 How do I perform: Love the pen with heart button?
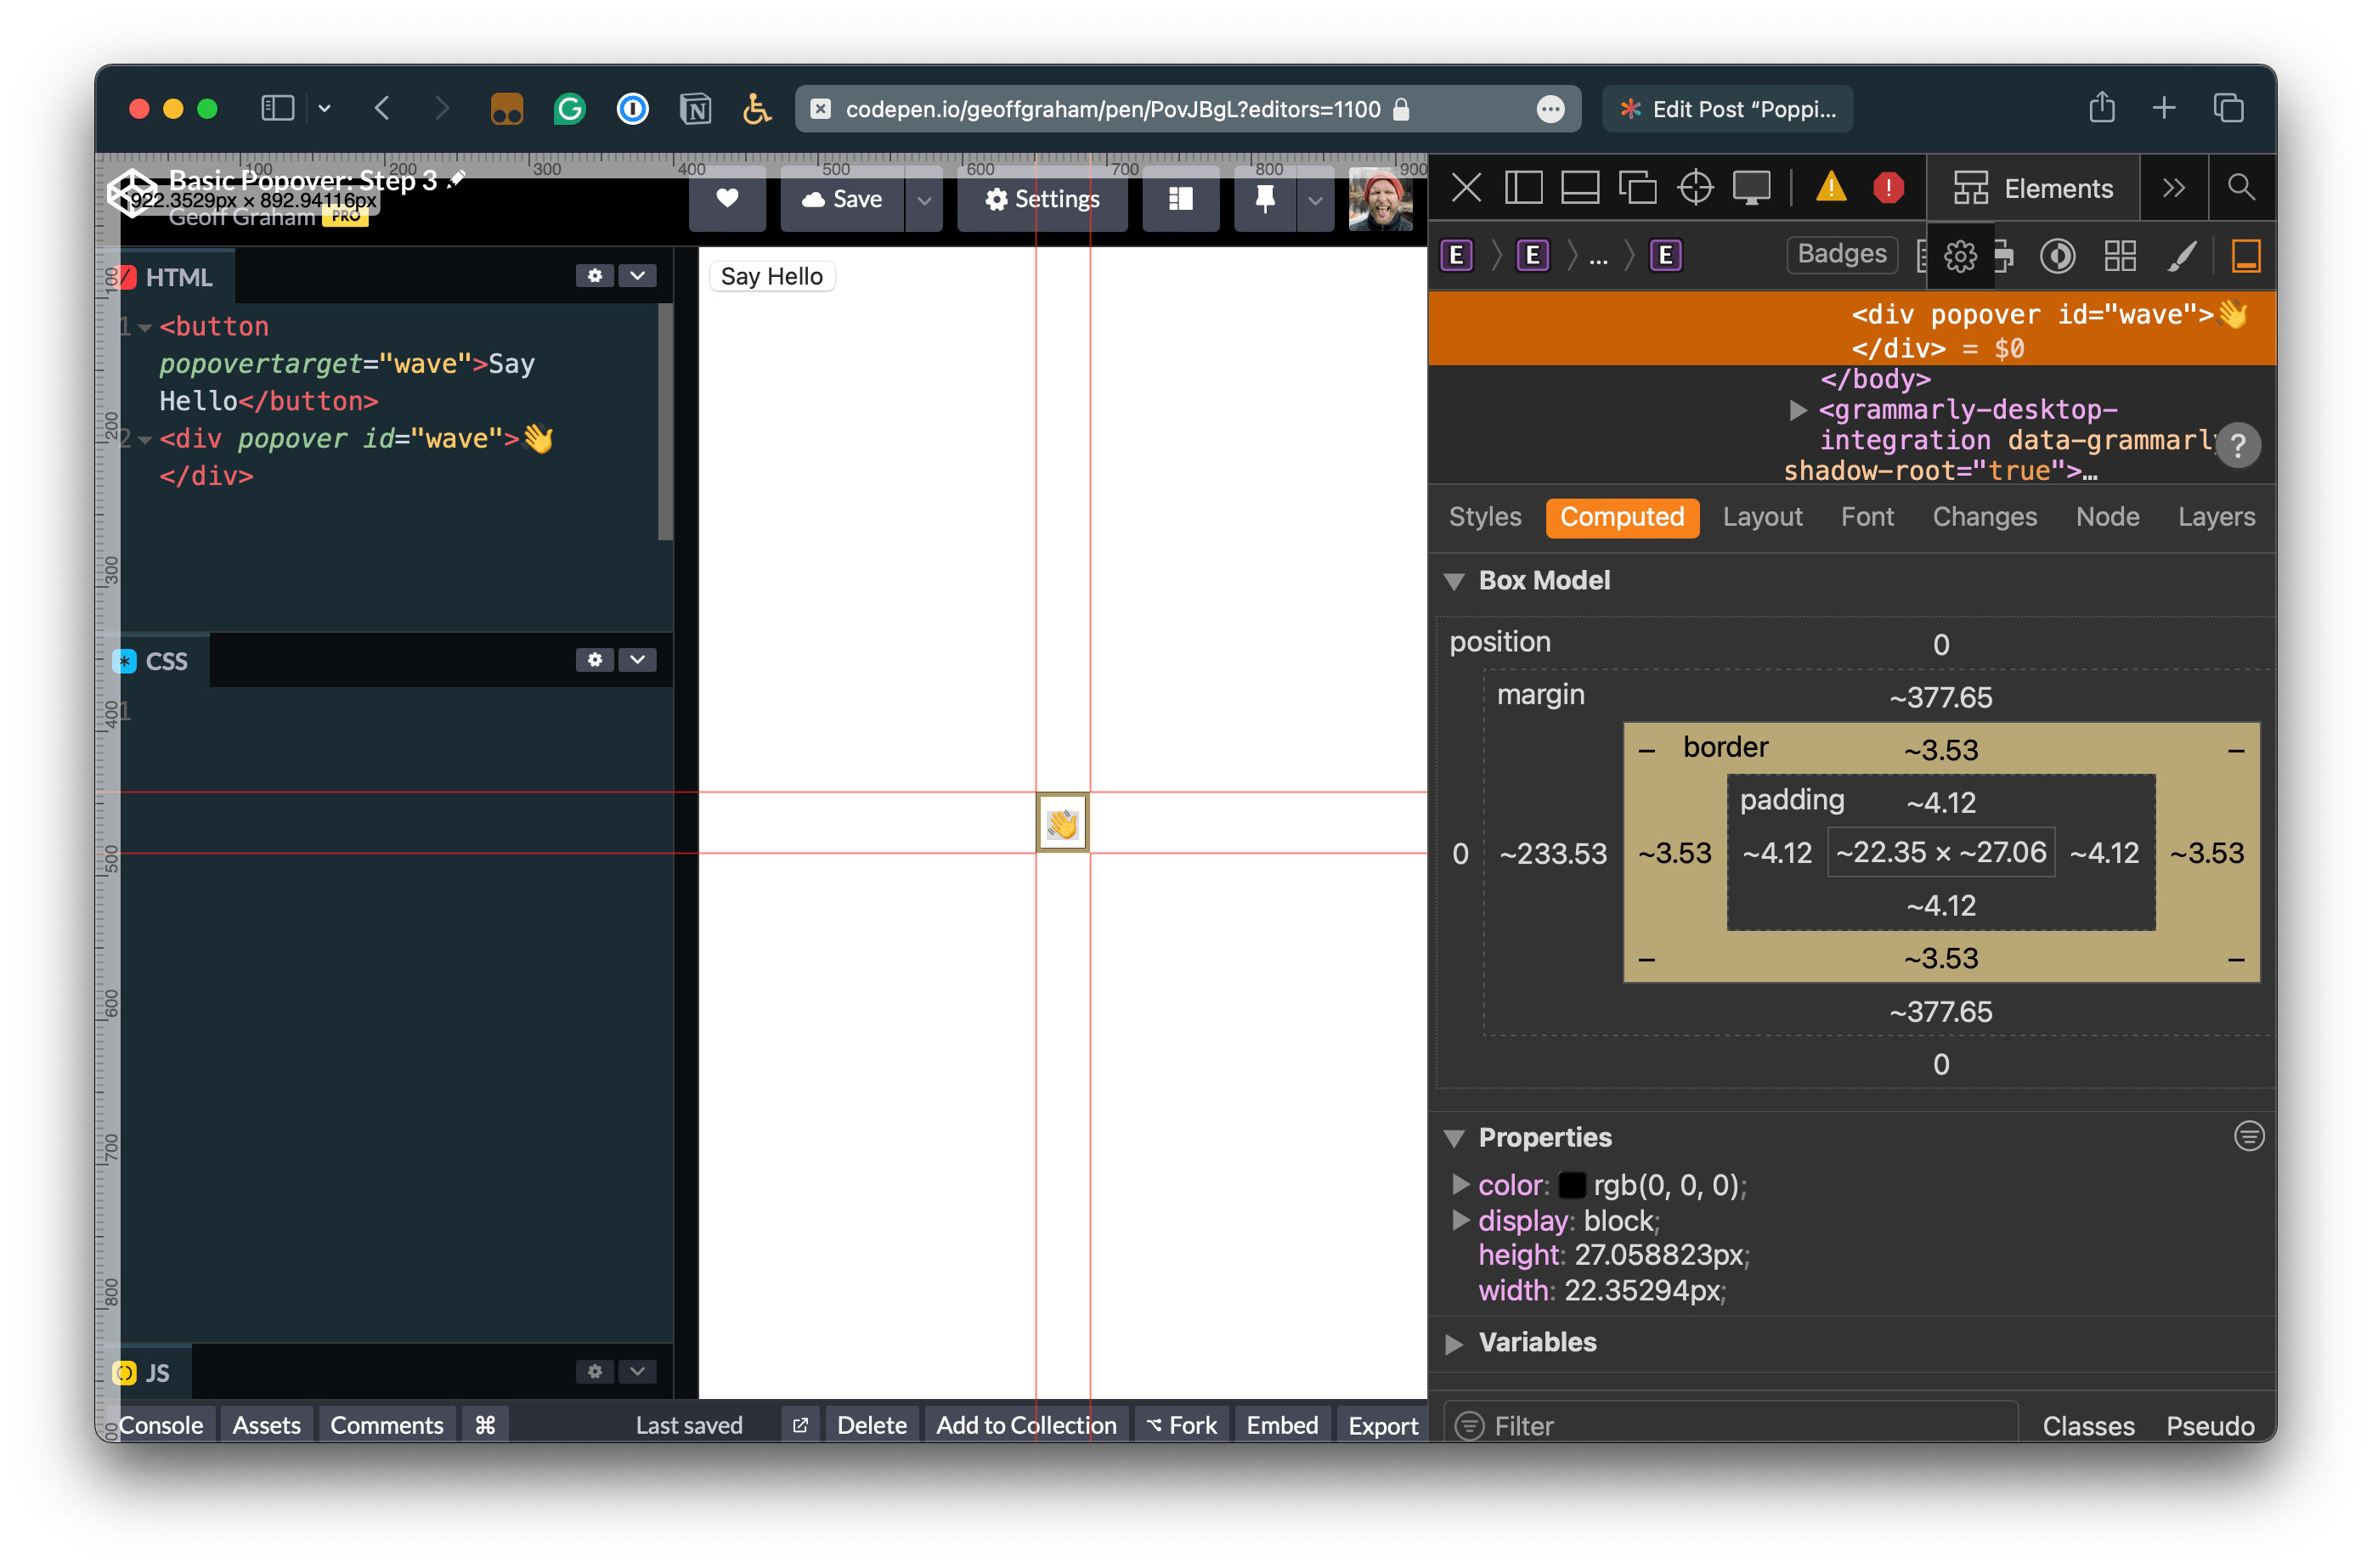pyautogui.click(x=727, y=199)
